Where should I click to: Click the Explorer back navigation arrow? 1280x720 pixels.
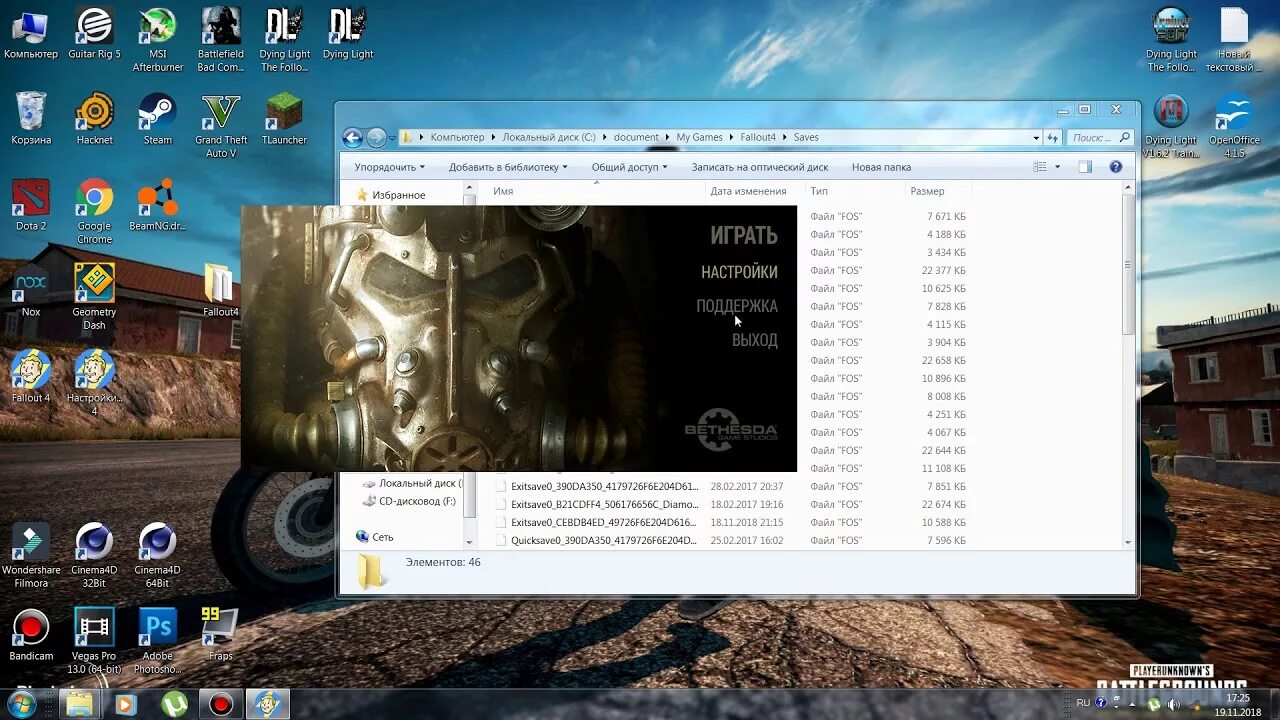click(x=352, y=138)
